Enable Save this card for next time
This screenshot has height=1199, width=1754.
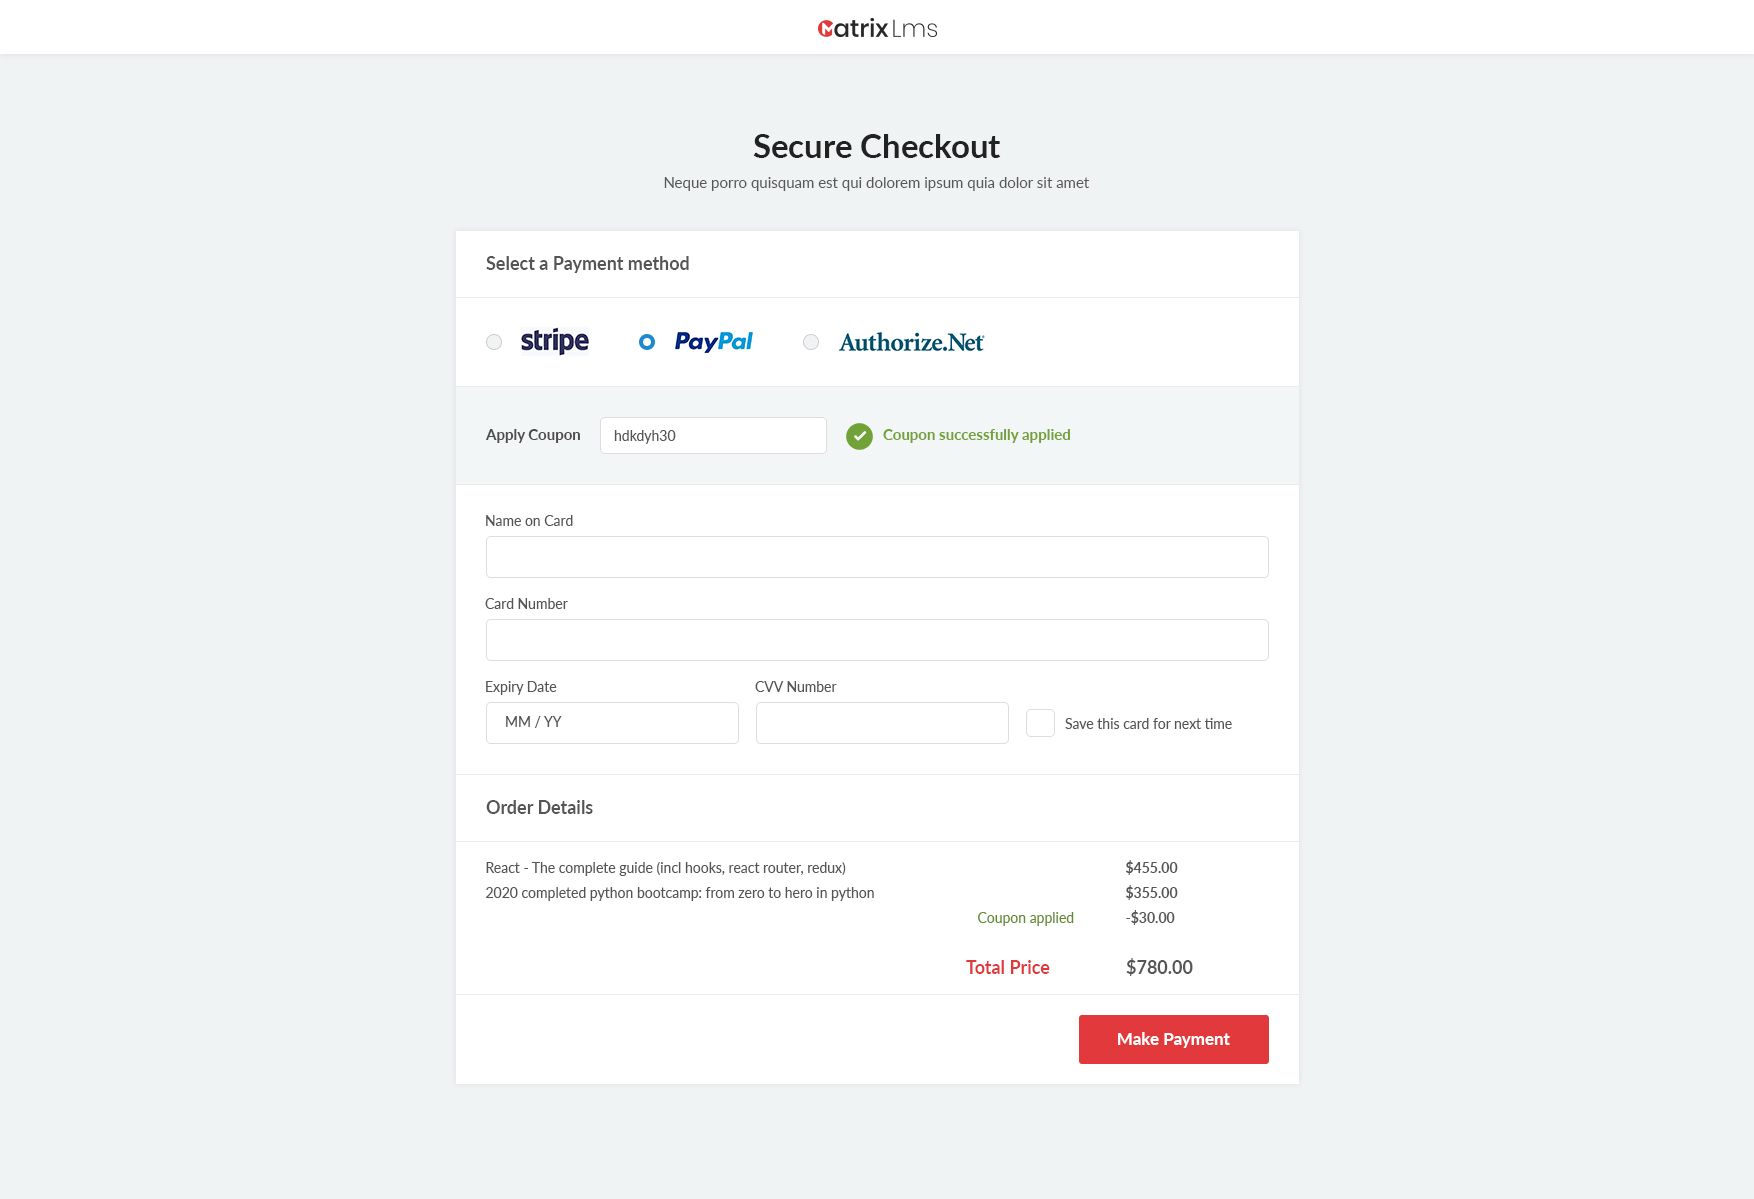[1040, 723]
